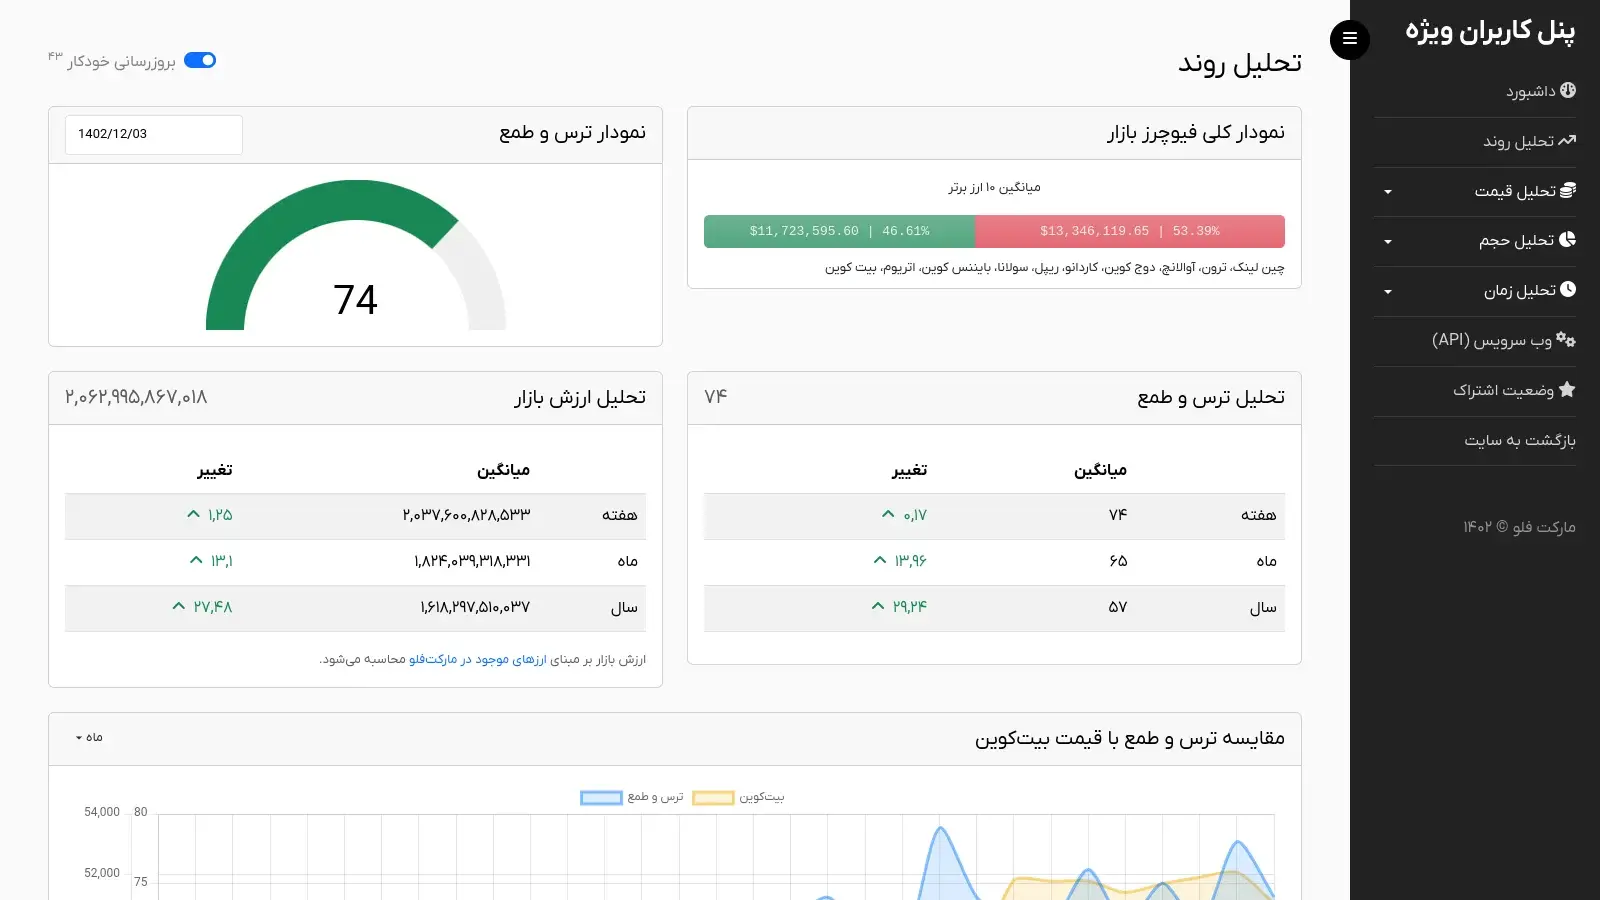
Task: Click the مارکت فلو © ۱۴۰۲ footer text
Action: point(1519,527)
